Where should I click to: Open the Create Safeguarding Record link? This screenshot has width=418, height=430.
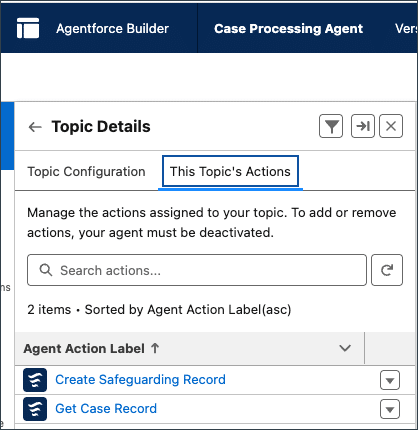pyautogui.click(x=140, y=380)
